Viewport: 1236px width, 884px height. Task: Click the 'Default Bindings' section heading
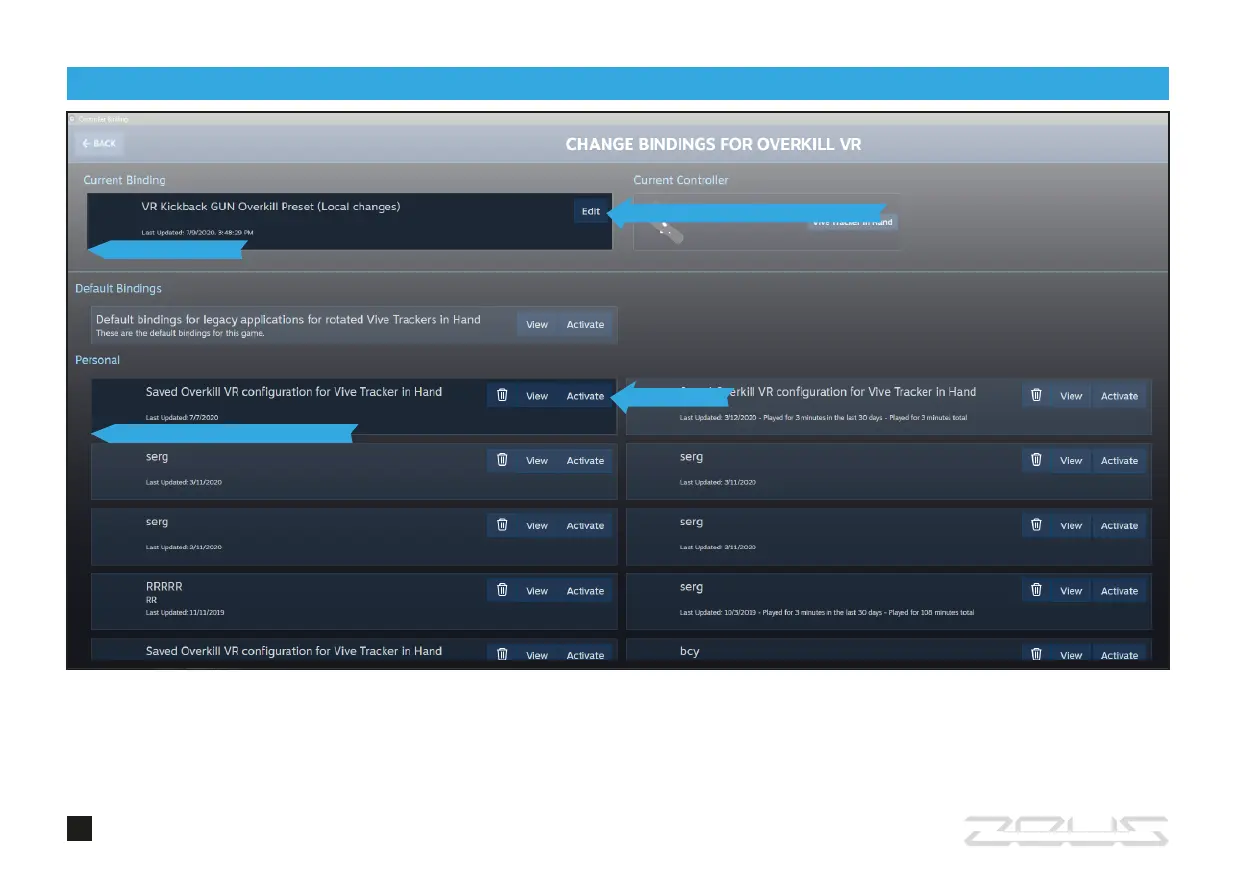pyautogui.click(x=118, y=289)
